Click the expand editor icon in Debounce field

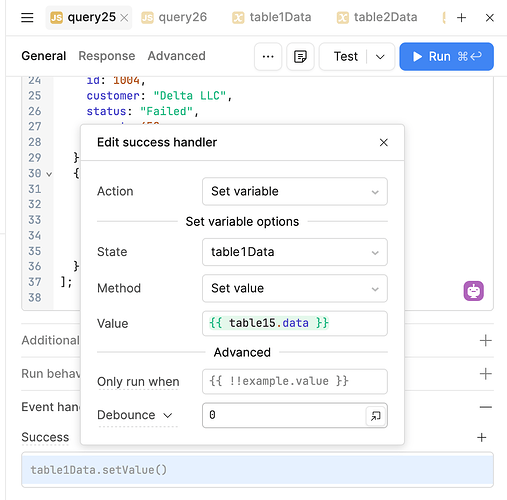tap(376, 415)
